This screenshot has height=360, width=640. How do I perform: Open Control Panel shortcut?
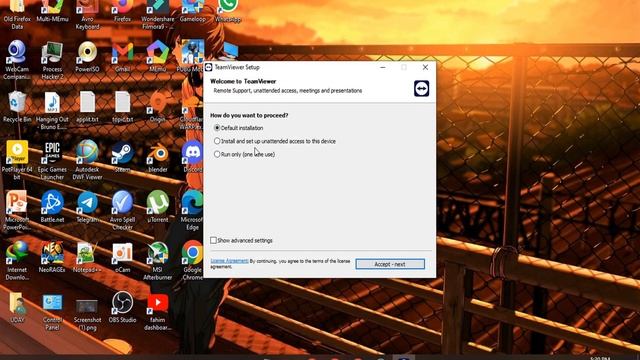point(52,311)
